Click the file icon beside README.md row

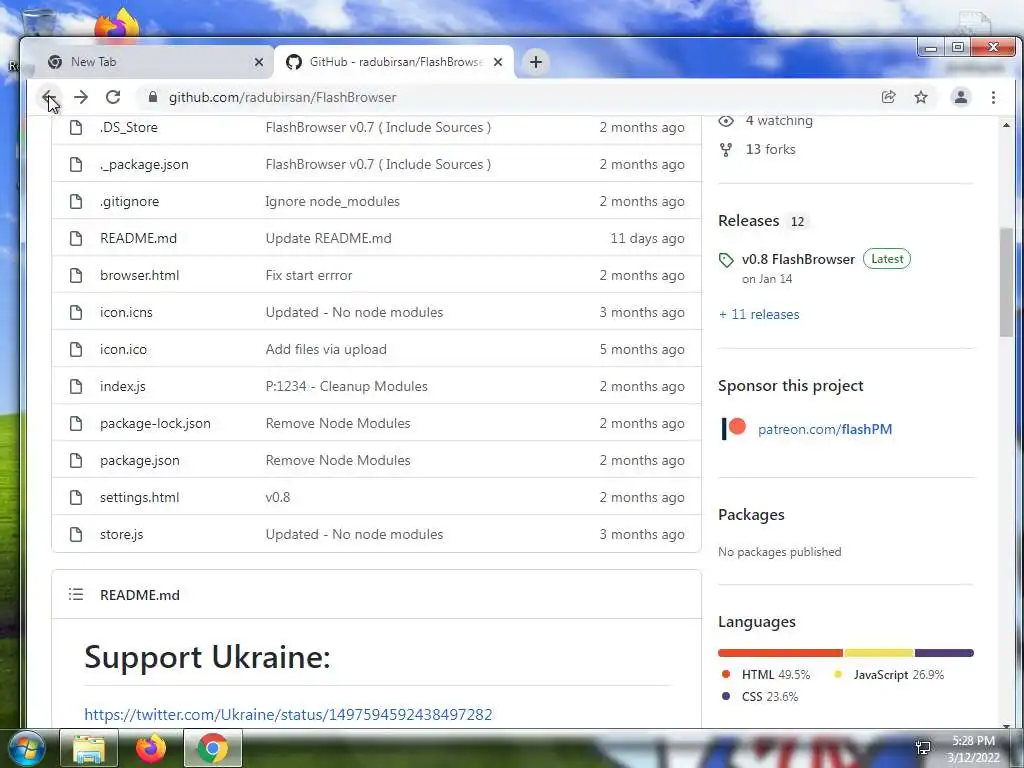76,238
